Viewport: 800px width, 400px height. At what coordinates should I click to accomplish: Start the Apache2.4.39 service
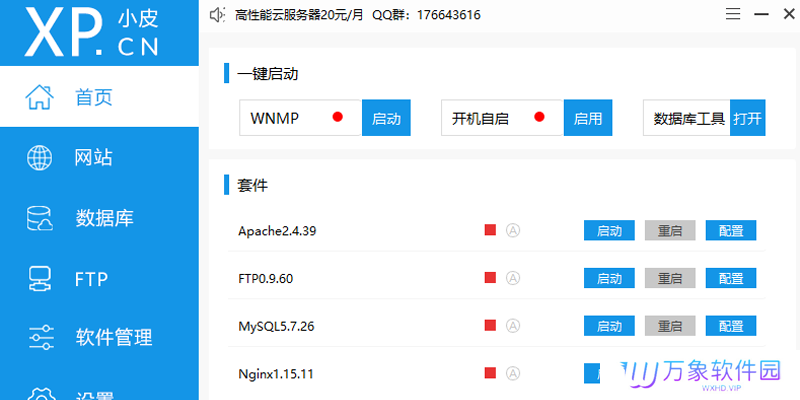pyautogui.click(x=609, y=231)
